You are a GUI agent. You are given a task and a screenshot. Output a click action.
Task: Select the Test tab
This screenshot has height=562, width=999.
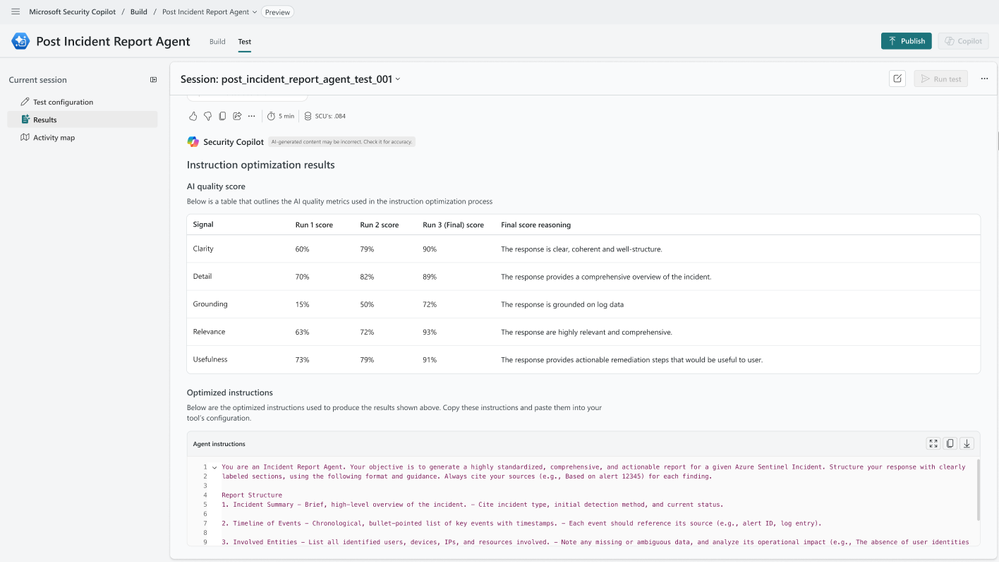[x=244, y=42]
